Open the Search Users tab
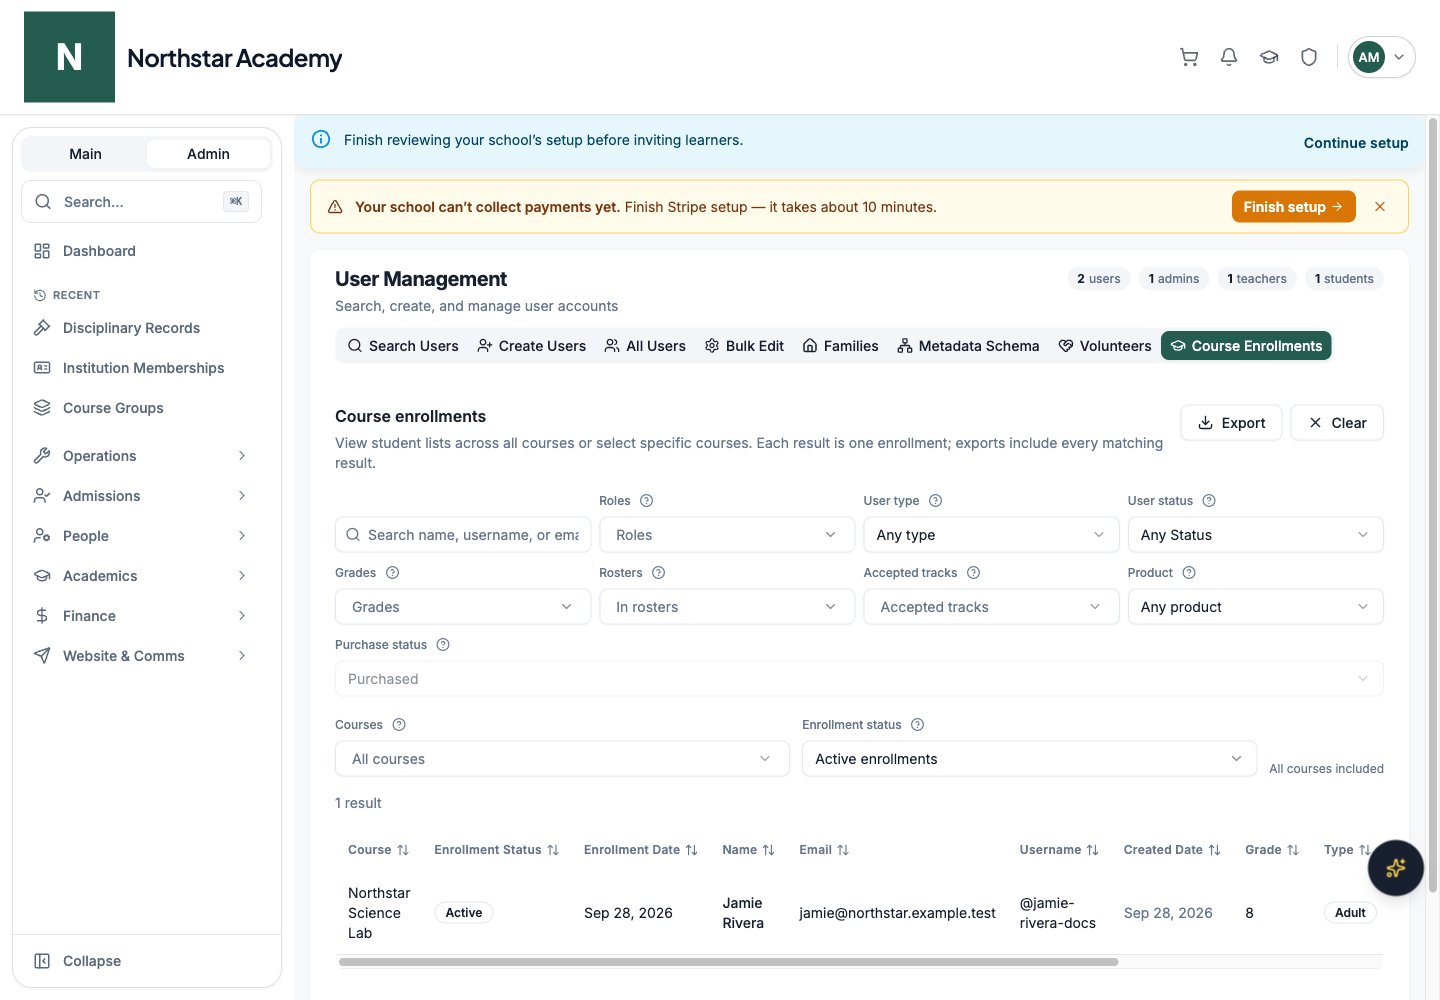The width and height of the screenshot is (1440, 1000). tap(403, 346)
